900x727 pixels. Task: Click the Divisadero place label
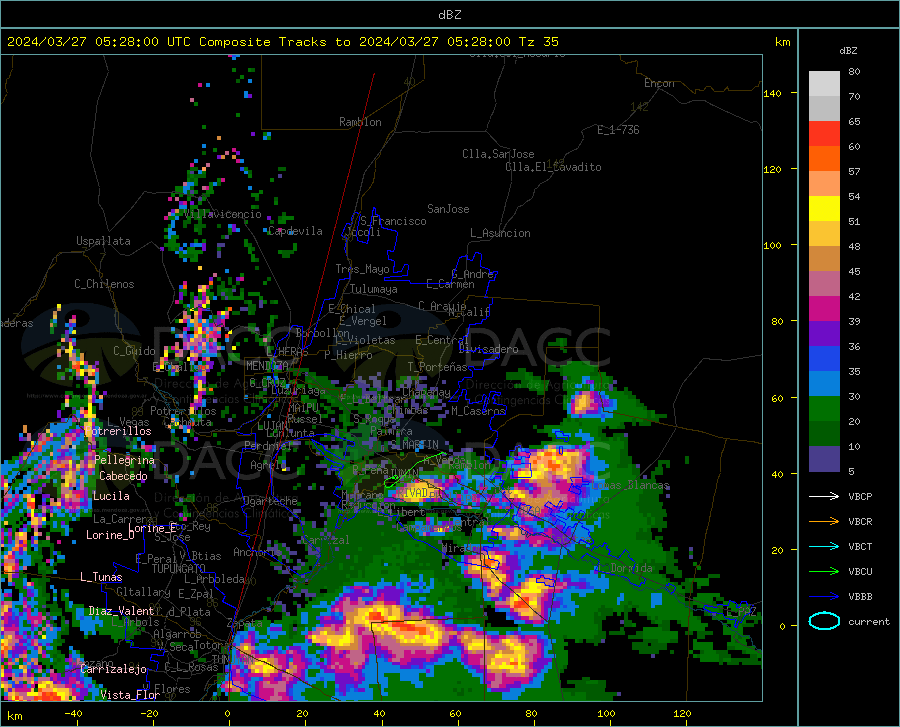tap(488, 349)
